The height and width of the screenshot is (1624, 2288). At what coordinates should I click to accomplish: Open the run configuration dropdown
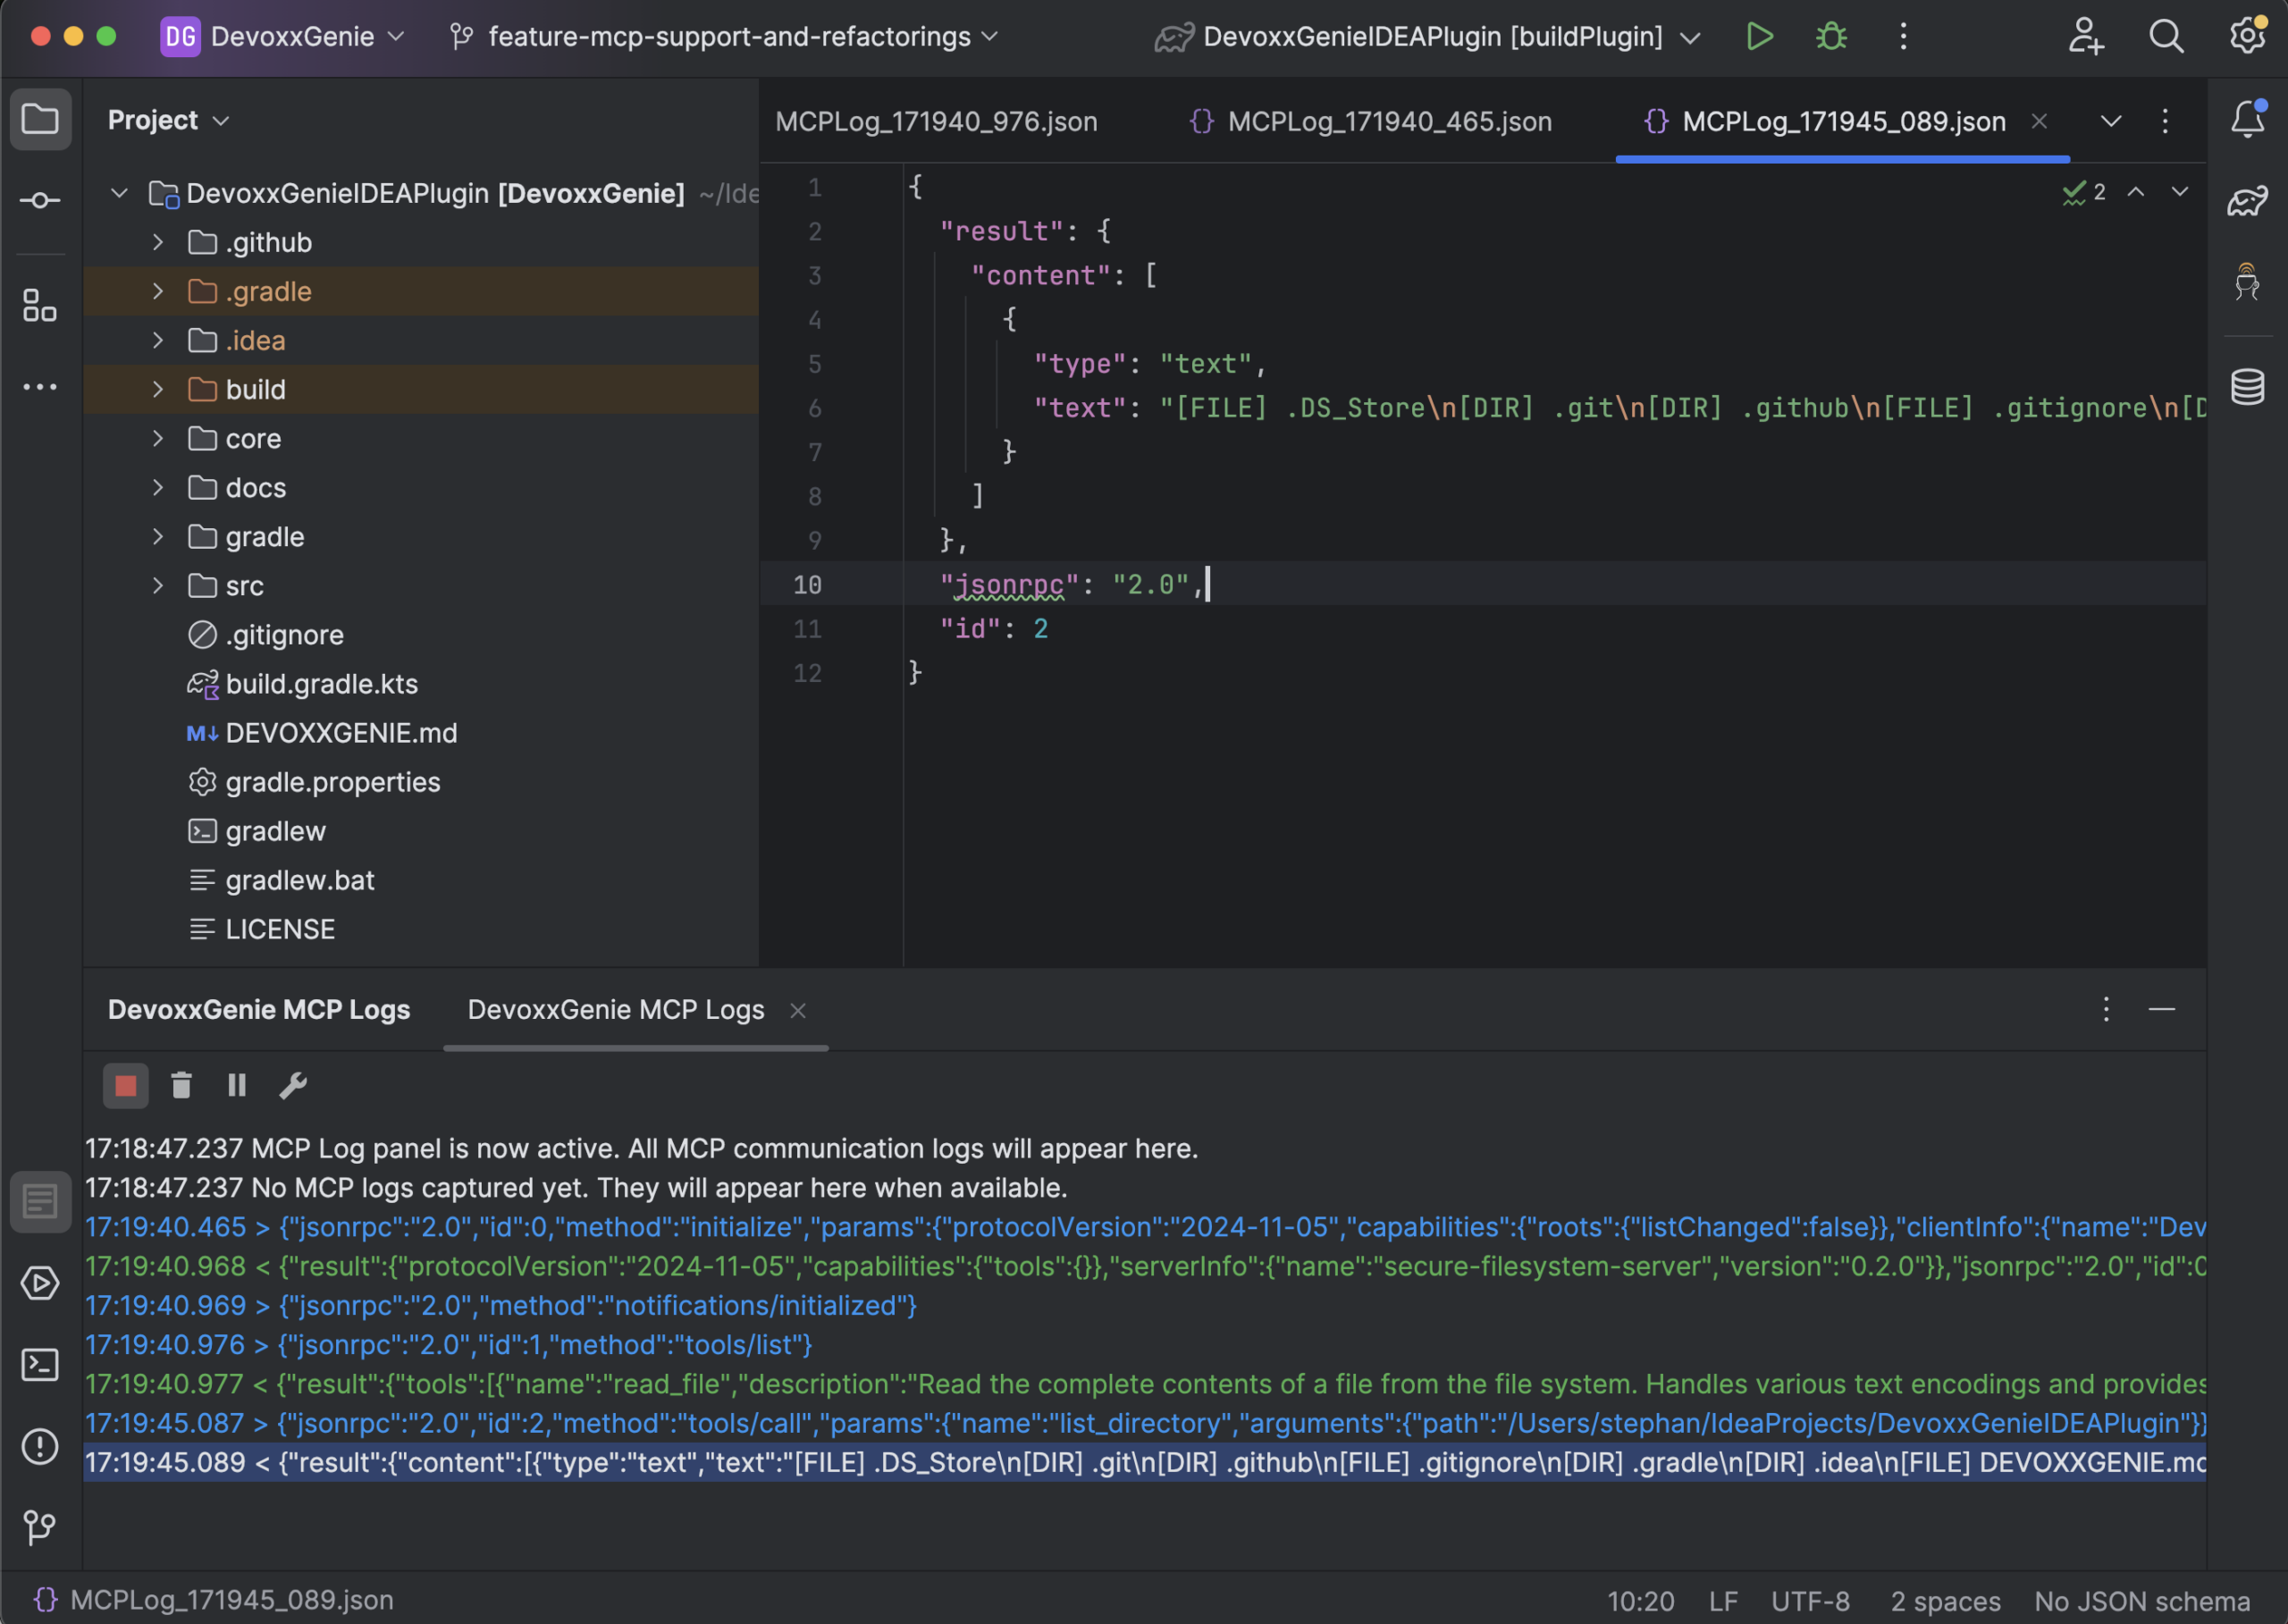coord(1430,37)
